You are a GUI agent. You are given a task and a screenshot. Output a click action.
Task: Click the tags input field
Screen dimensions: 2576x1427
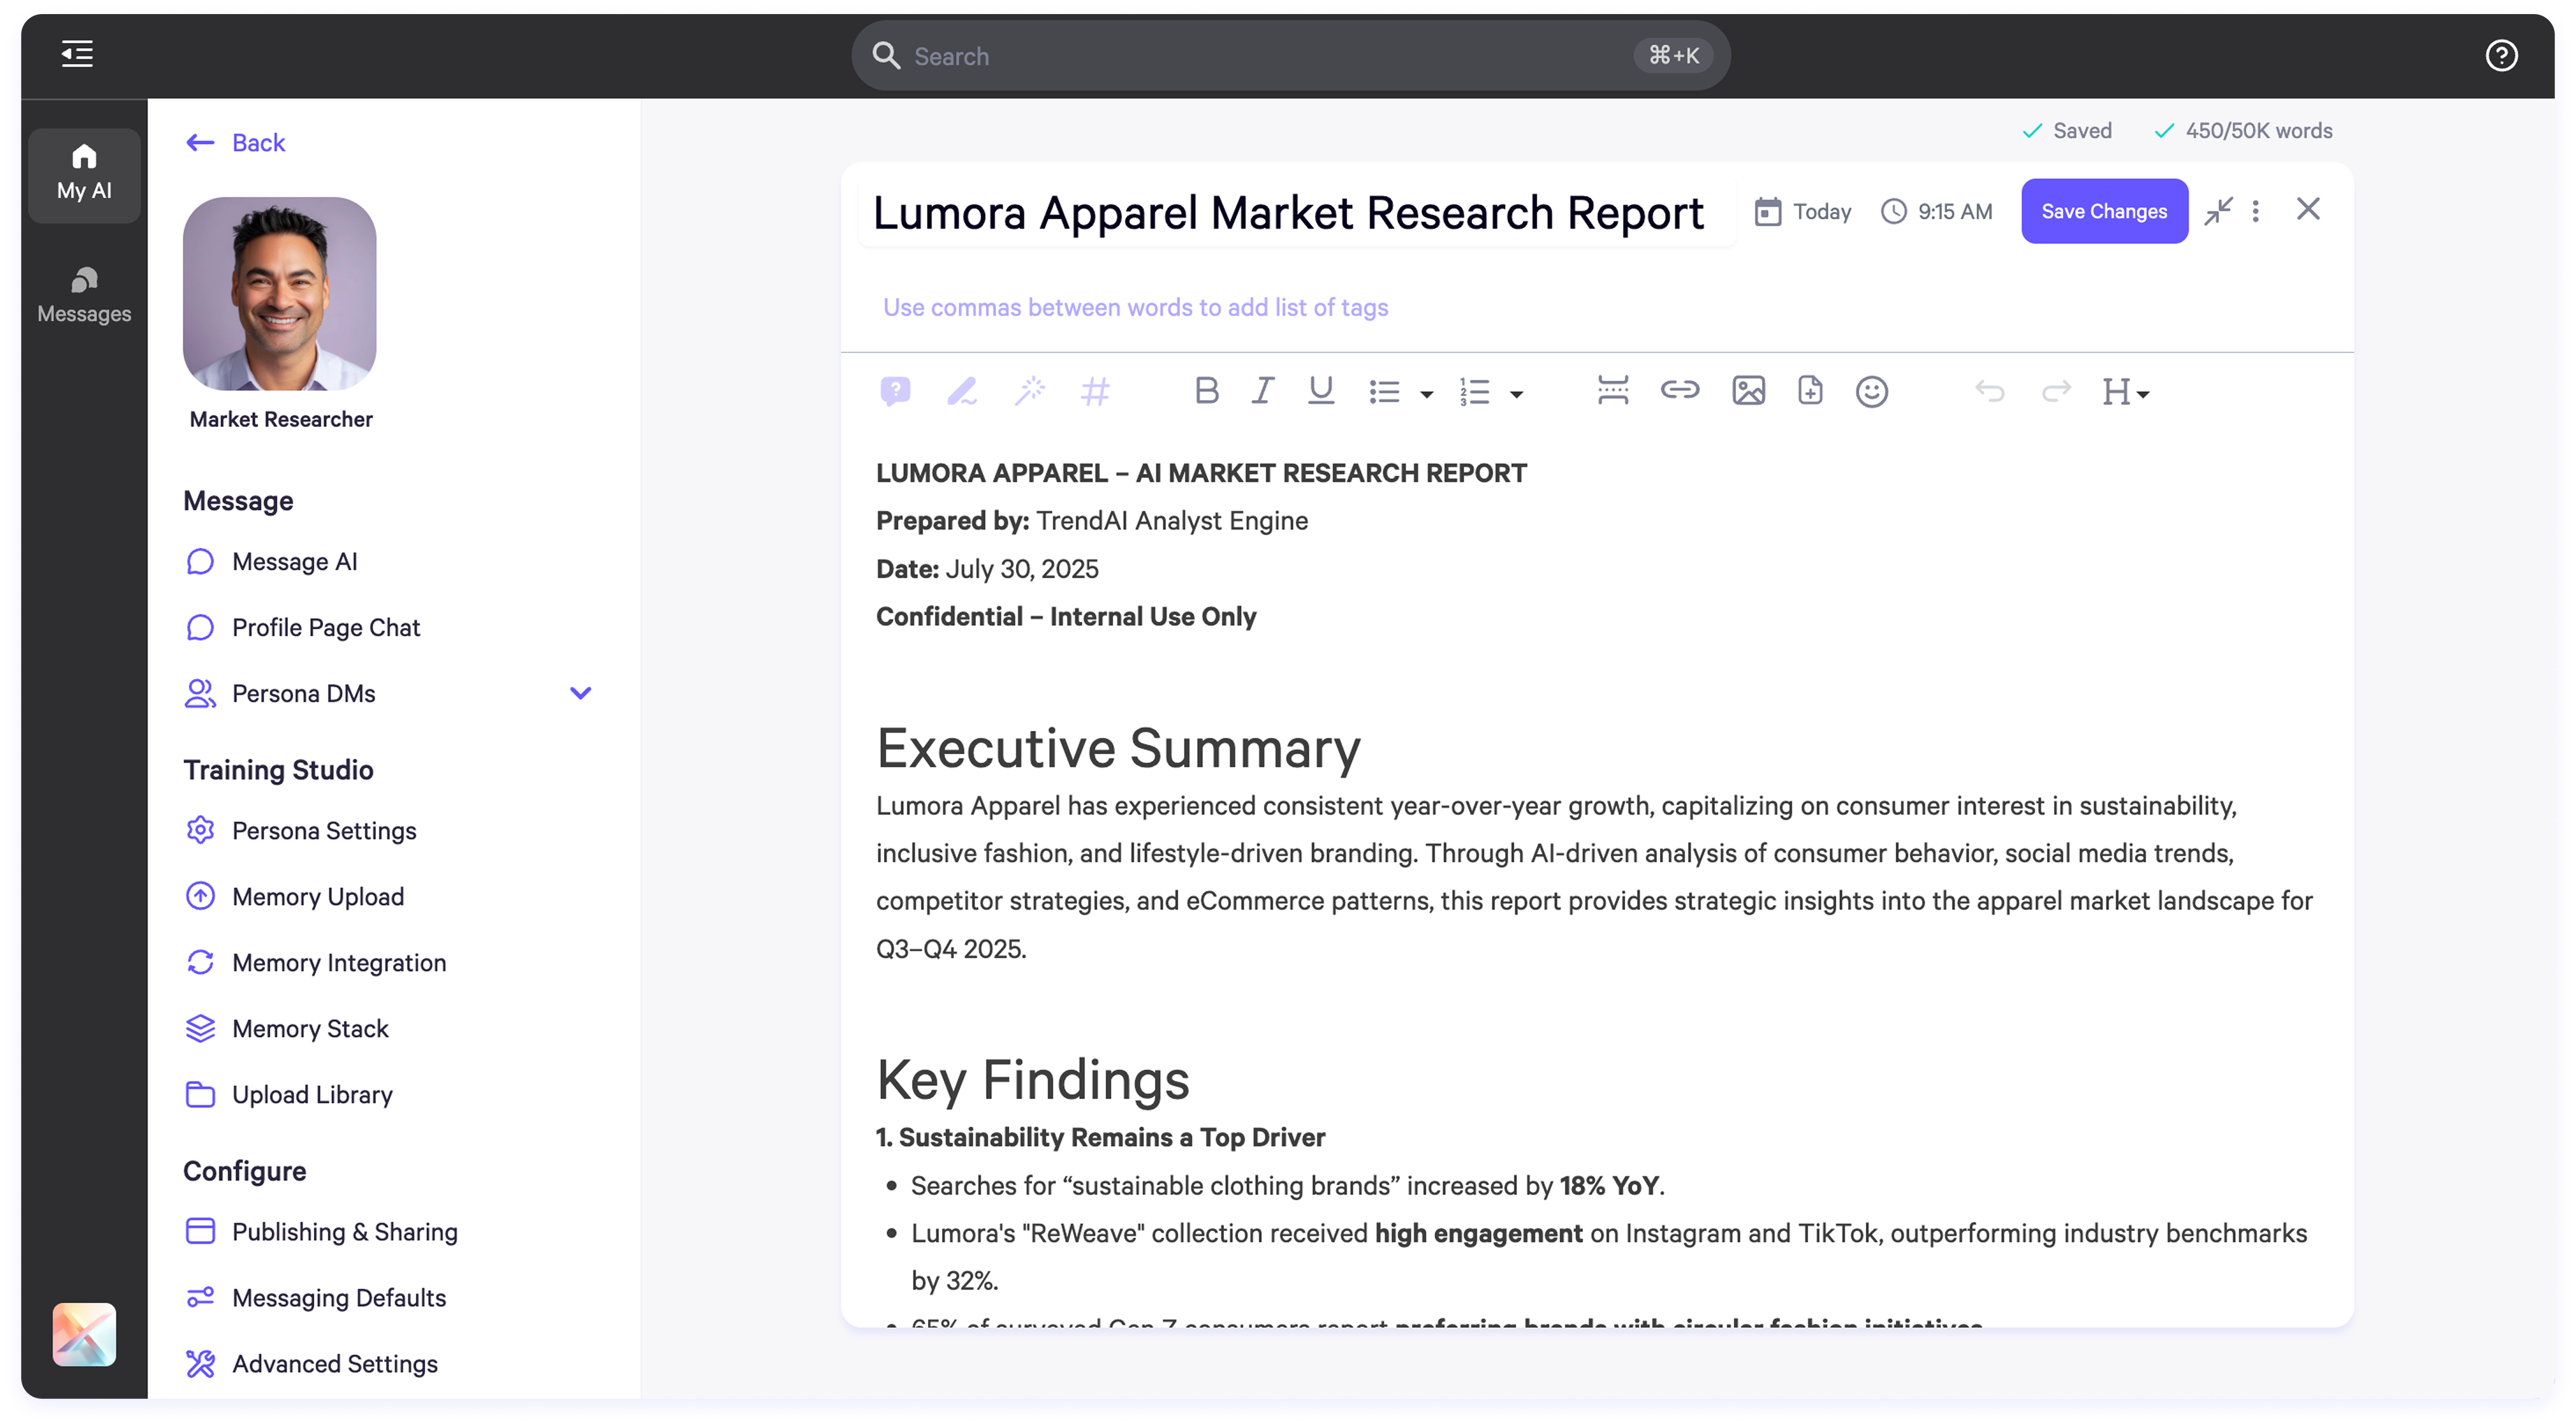point(1135,307)
